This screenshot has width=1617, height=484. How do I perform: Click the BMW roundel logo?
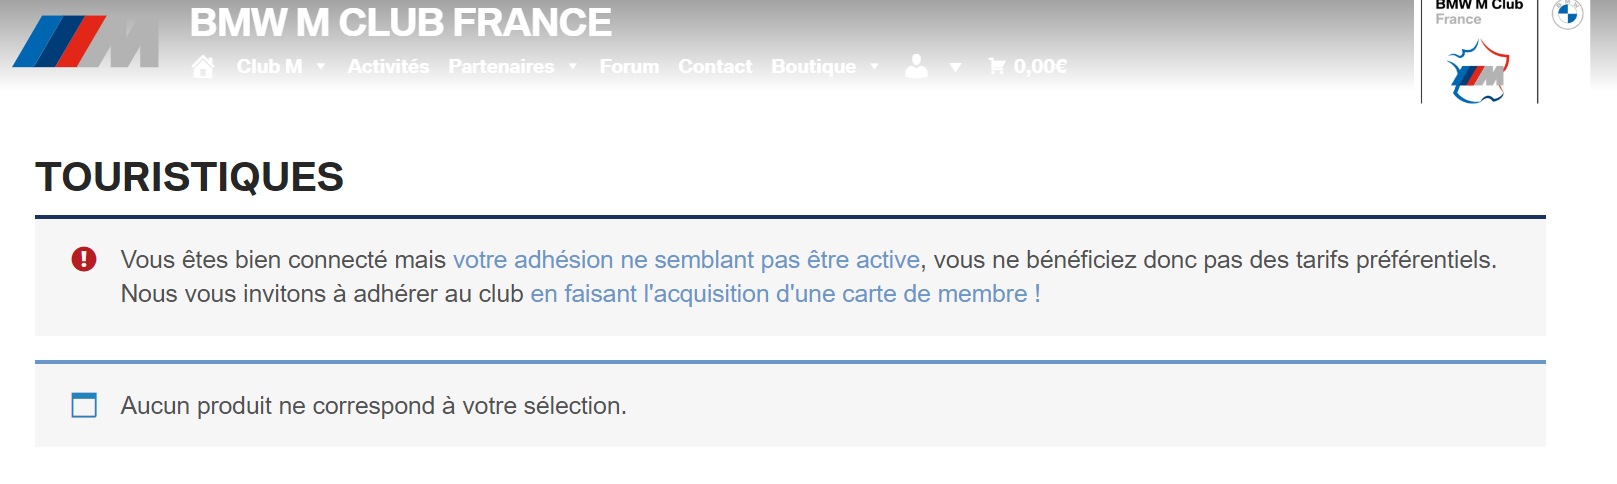1567,14
